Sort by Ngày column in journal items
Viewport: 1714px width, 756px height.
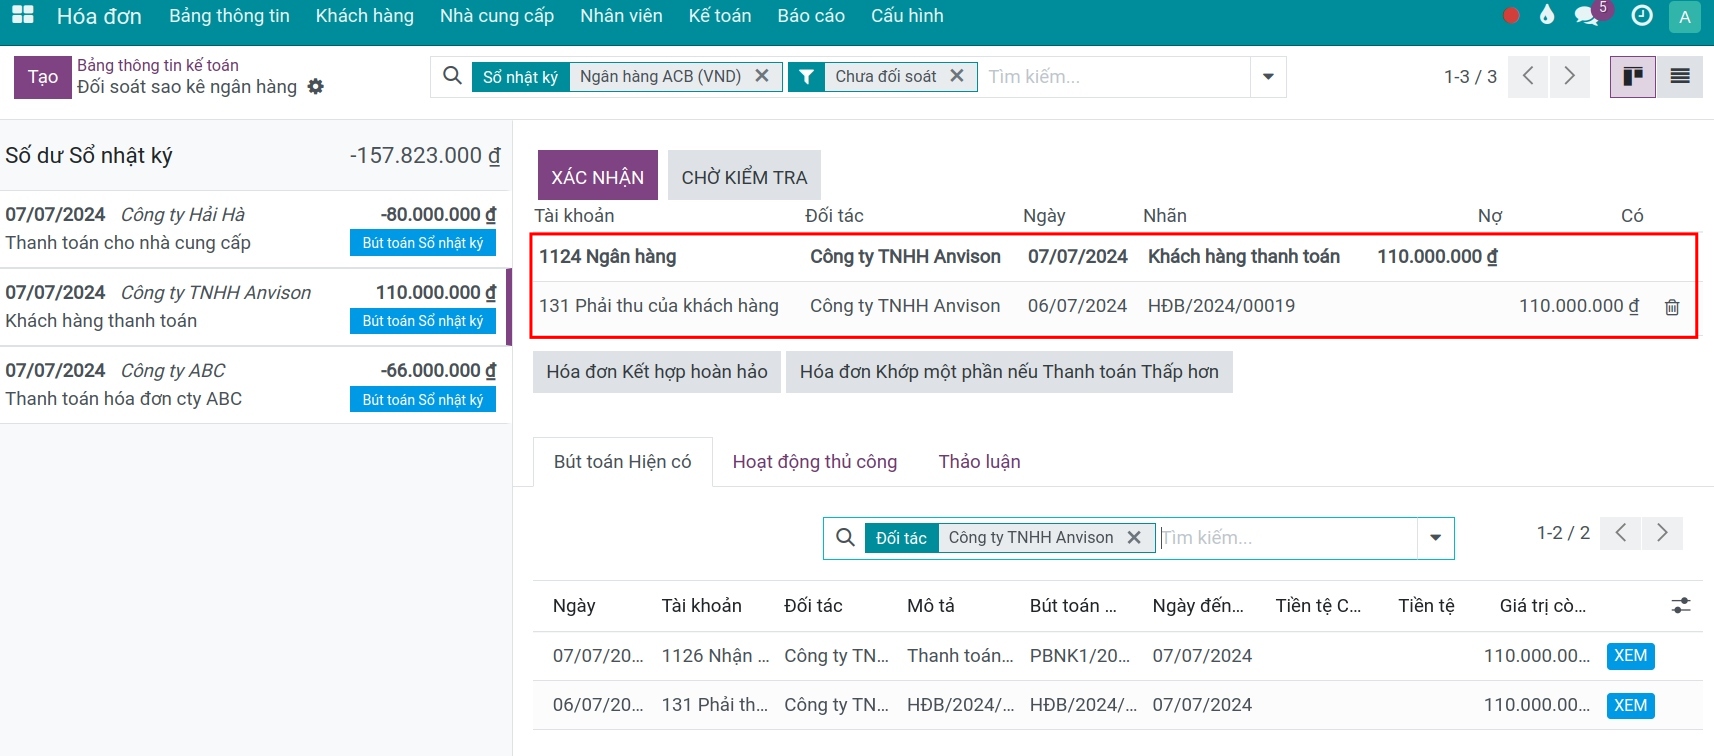coord(574,606)
